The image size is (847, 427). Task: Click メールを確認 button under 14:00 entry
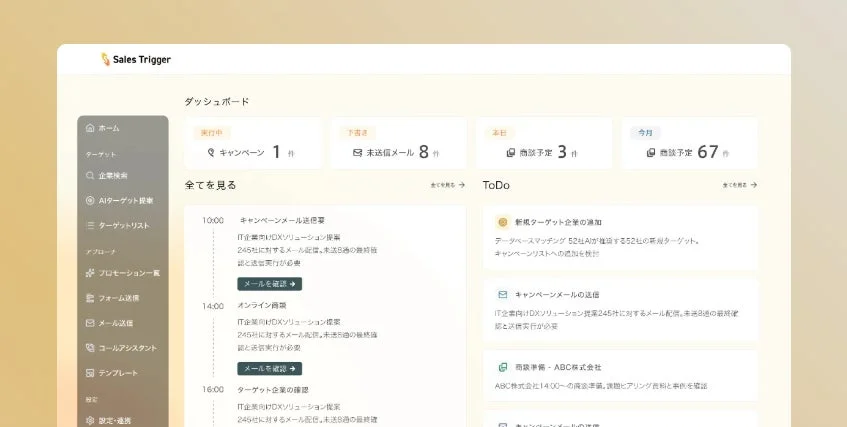[x=270, y=369]
